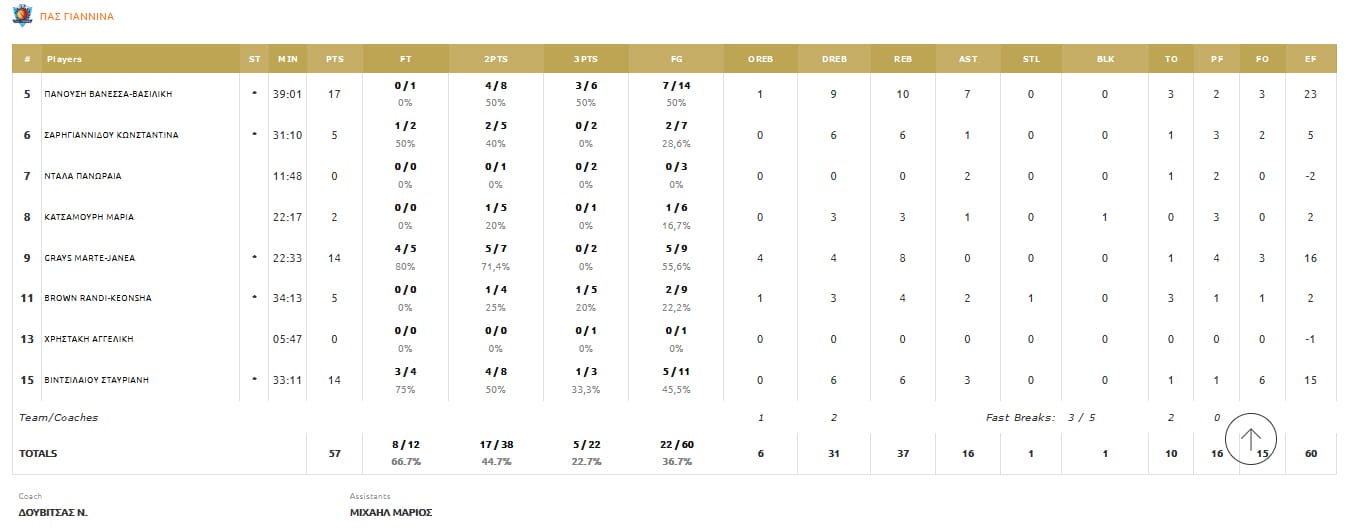Sort by the 3PTS column header
The width and height of the screenshot is (1346, 531).
586,59
